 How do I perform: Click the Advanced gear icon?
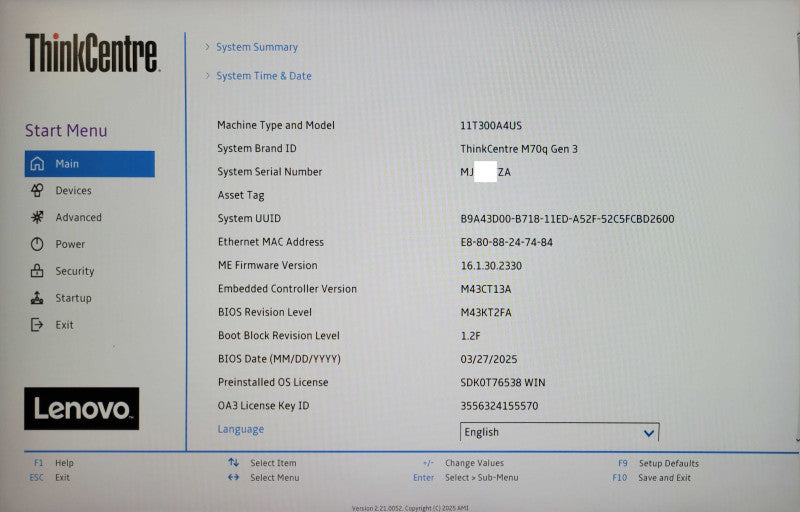(x=37, y=217)
